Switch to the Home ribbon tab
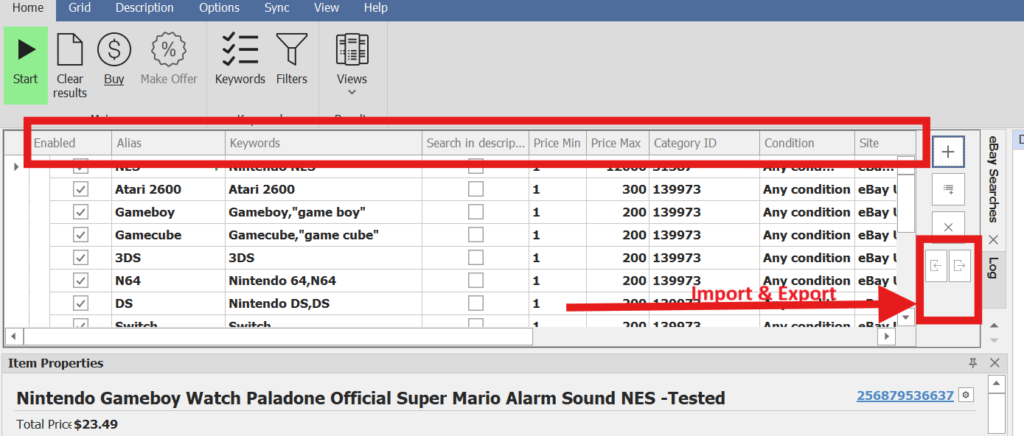 pos(28,8)
